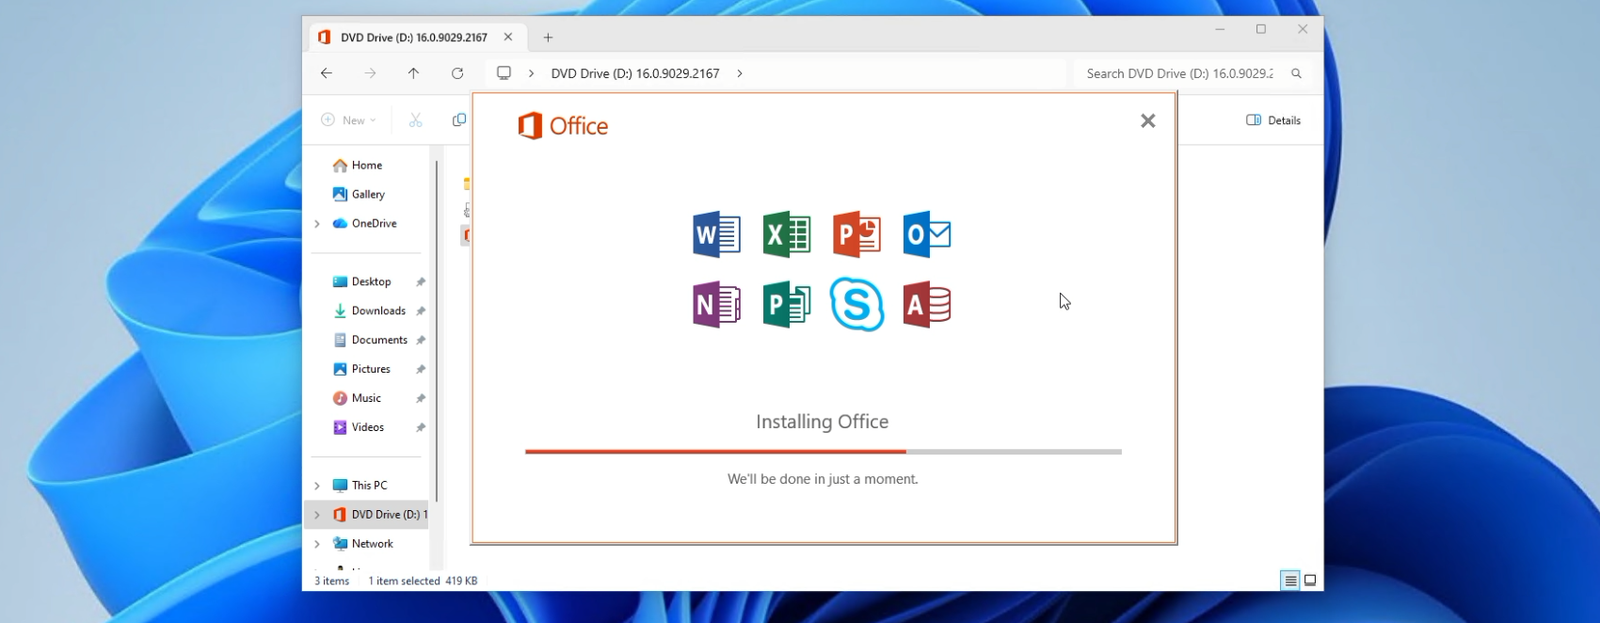Click the OneNote icon in Office installer
The image size is (1600, 623).
(x=717, y=305)
